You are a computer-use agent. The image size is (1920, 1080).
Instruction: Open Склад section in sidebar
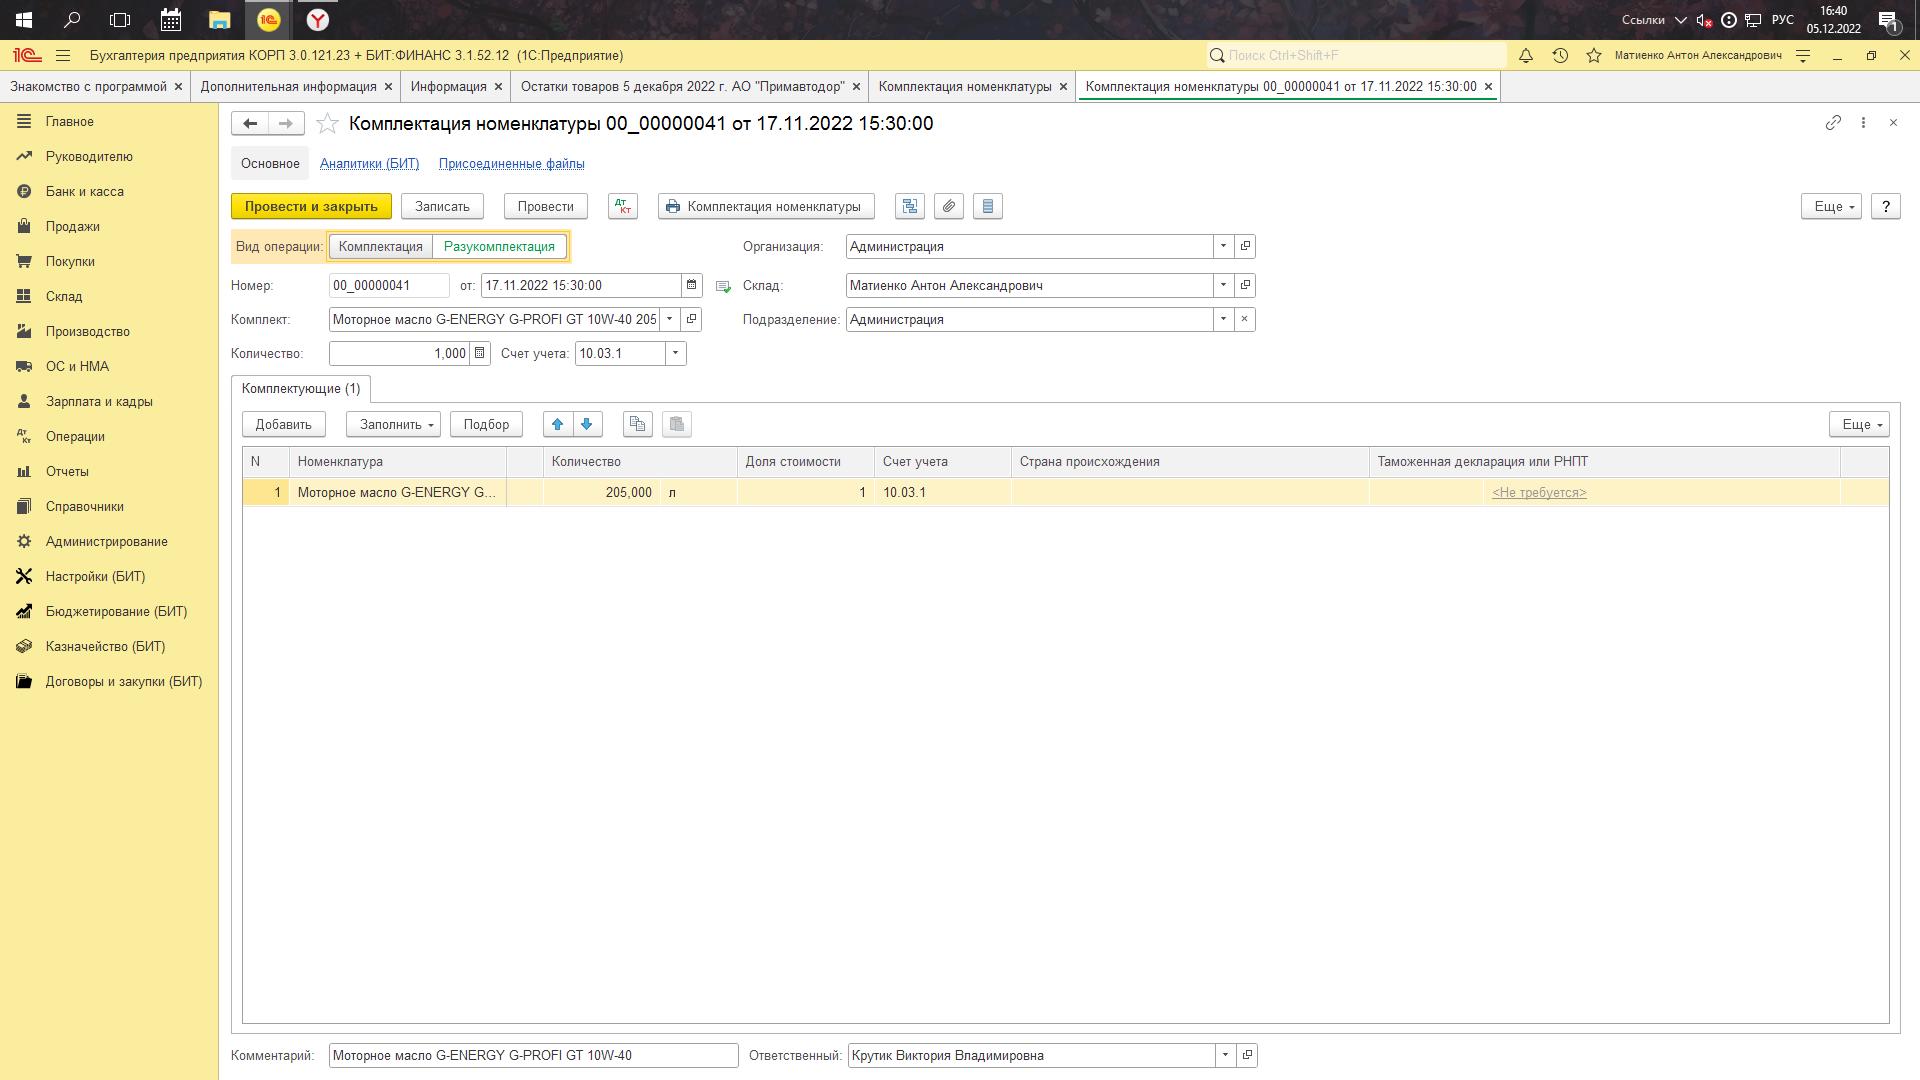tap(64, 296)
